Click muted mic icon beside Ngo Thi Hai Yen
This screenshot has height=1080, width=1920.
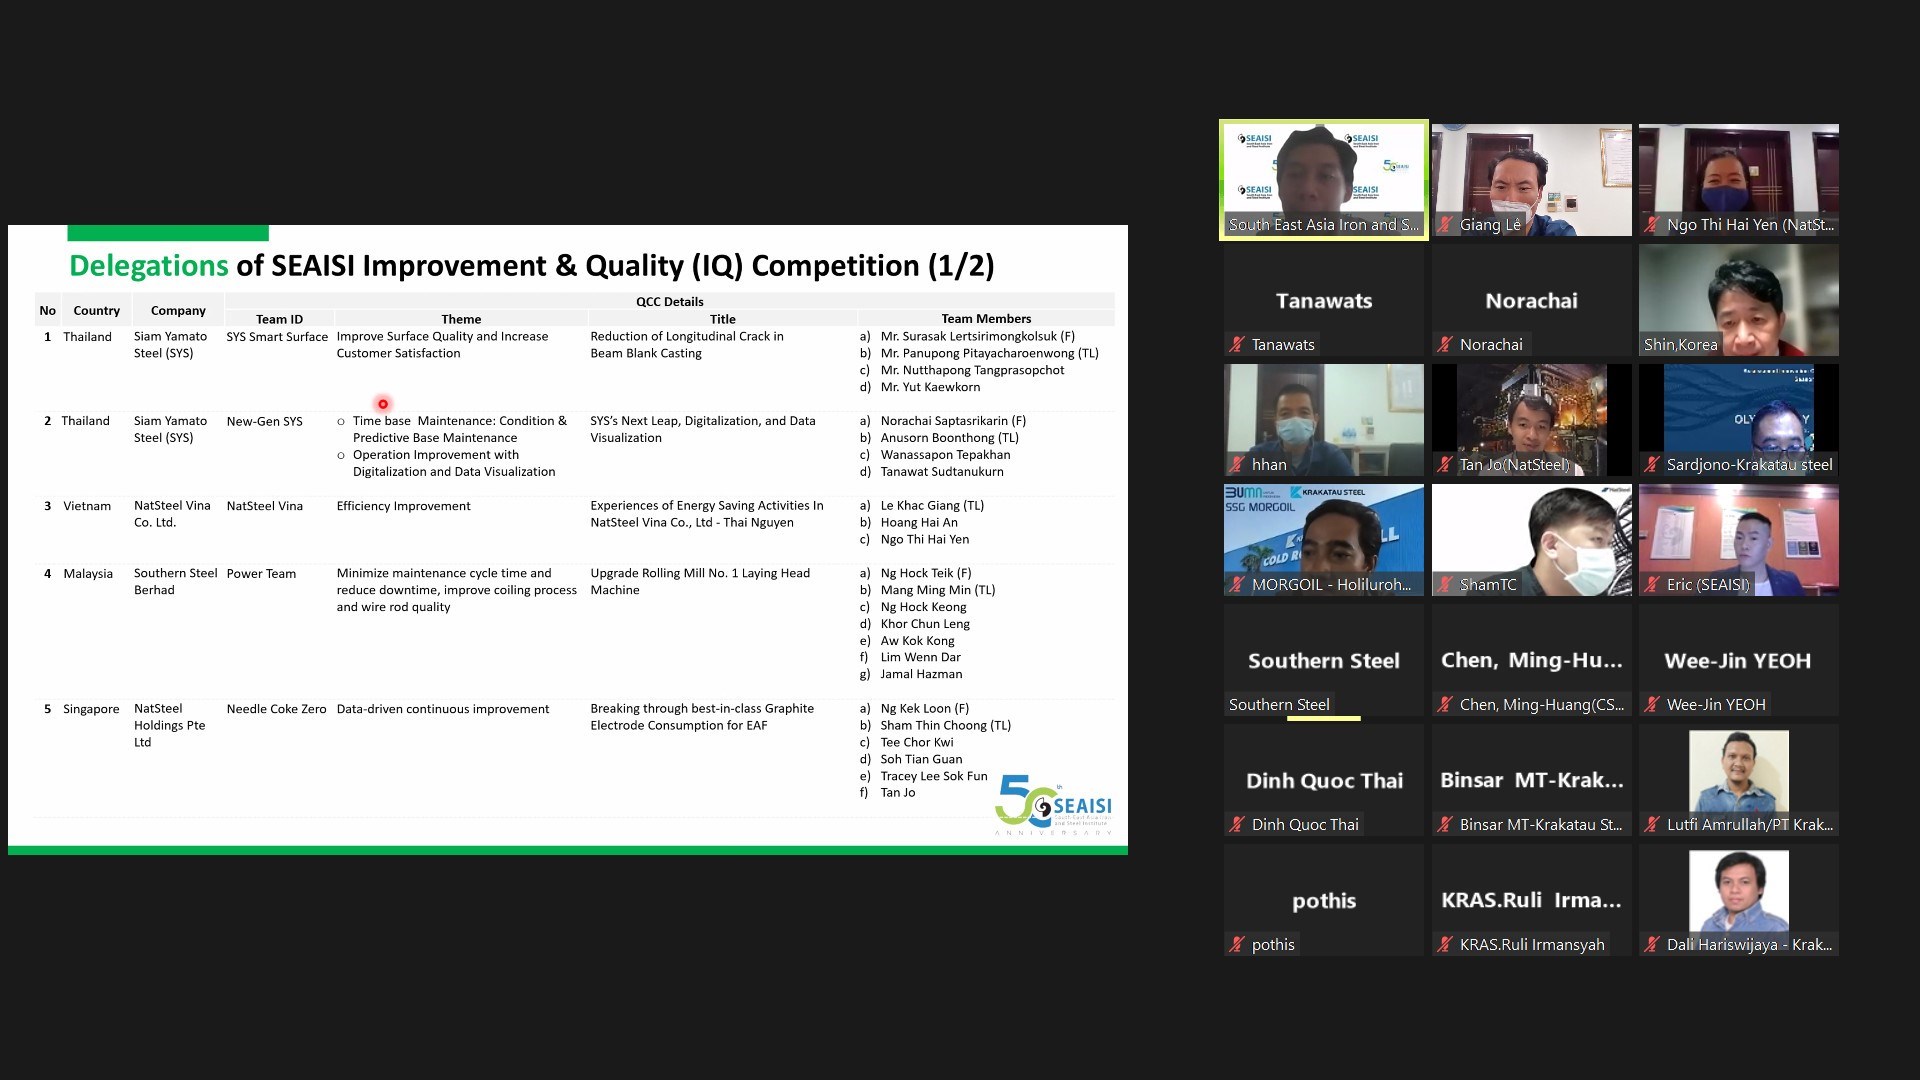(x=1652, y=225)
